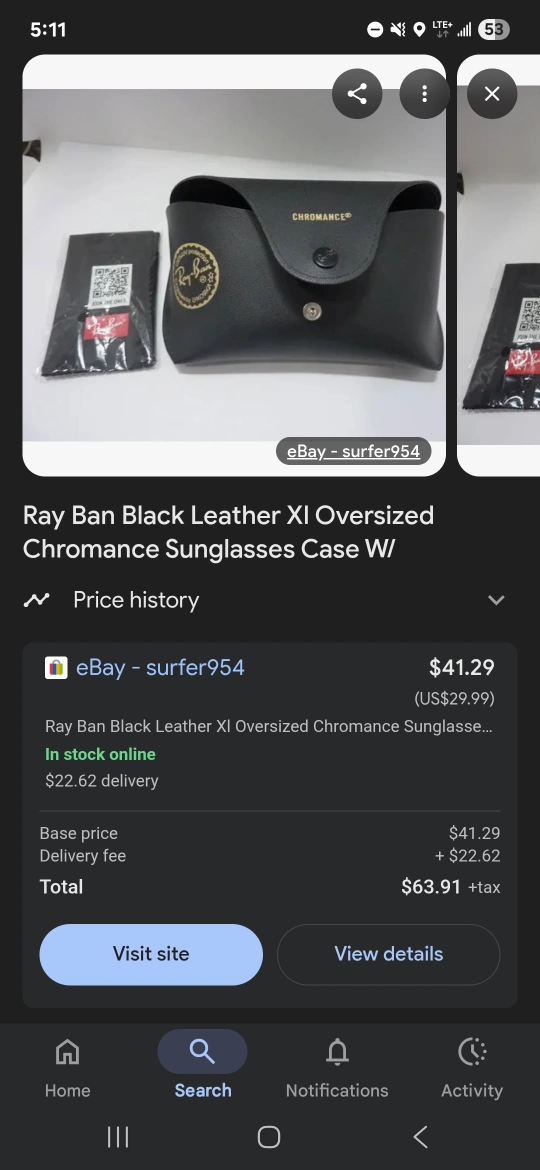The height and width of the screenshot is (1170, 540).
Task: Tap the eBay - surfer954 image caption
Action: click(x=354, y=451)
